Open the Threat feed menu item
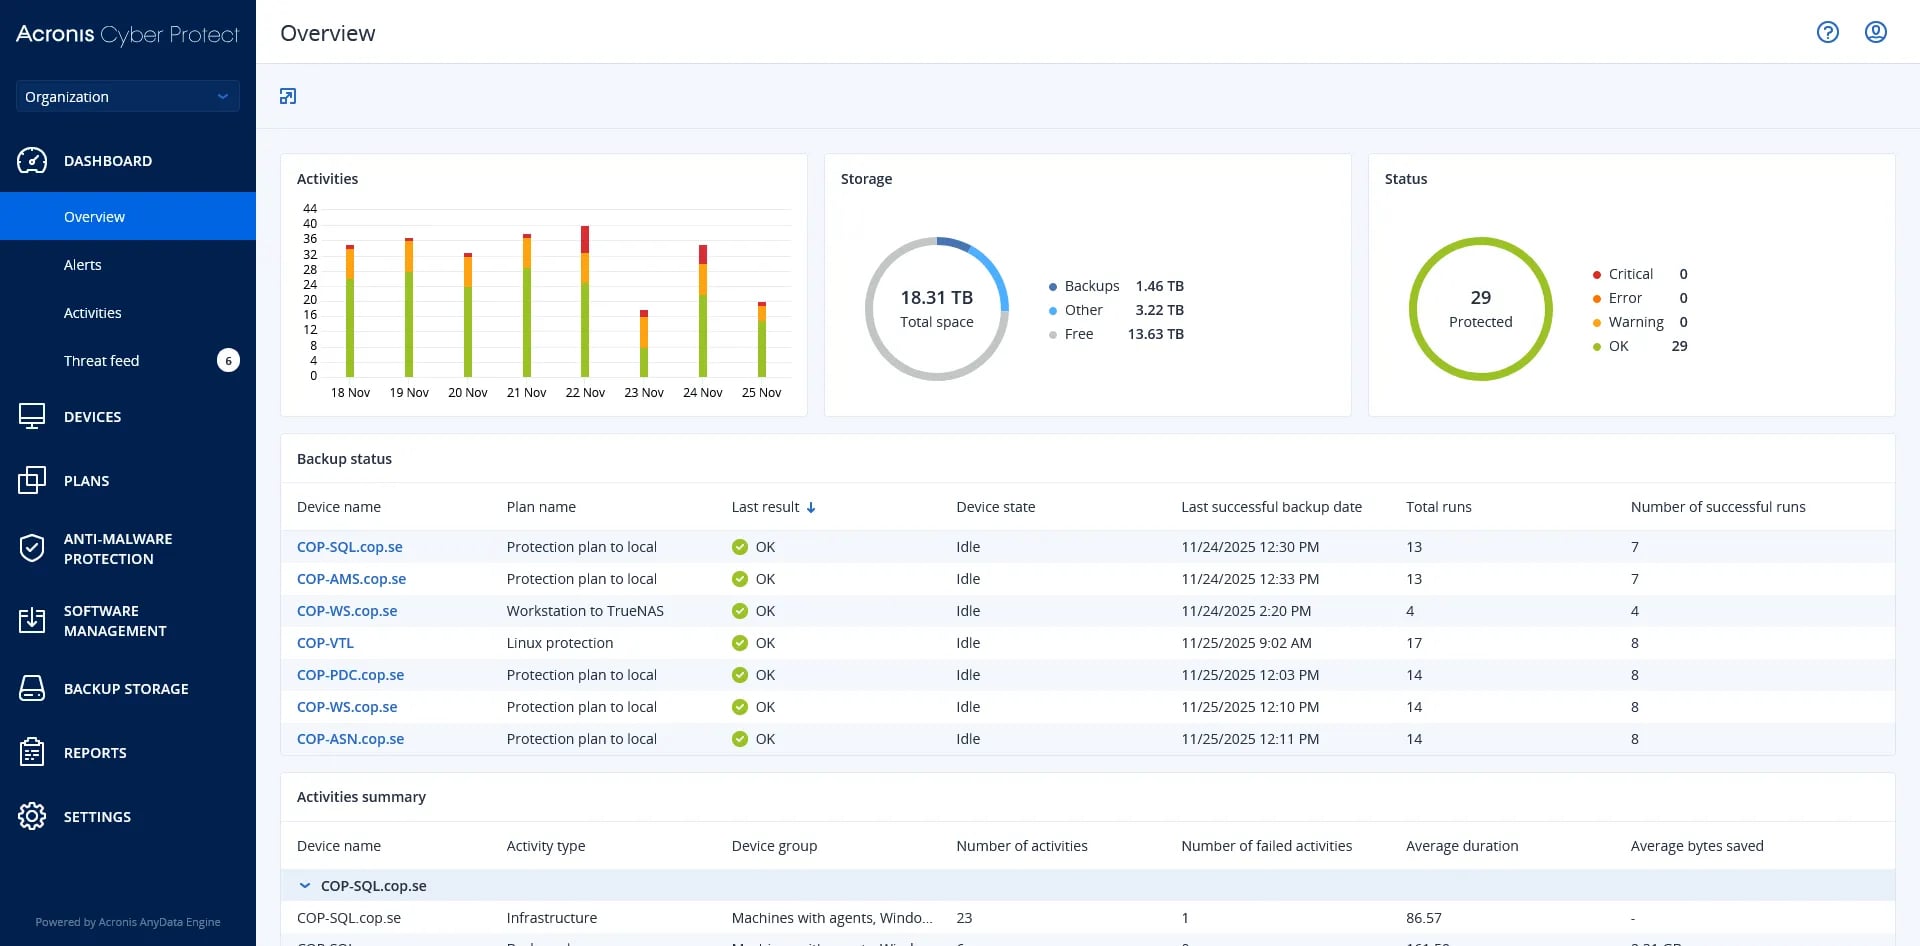Viewport: 1920px width, 946px height. 102,361
